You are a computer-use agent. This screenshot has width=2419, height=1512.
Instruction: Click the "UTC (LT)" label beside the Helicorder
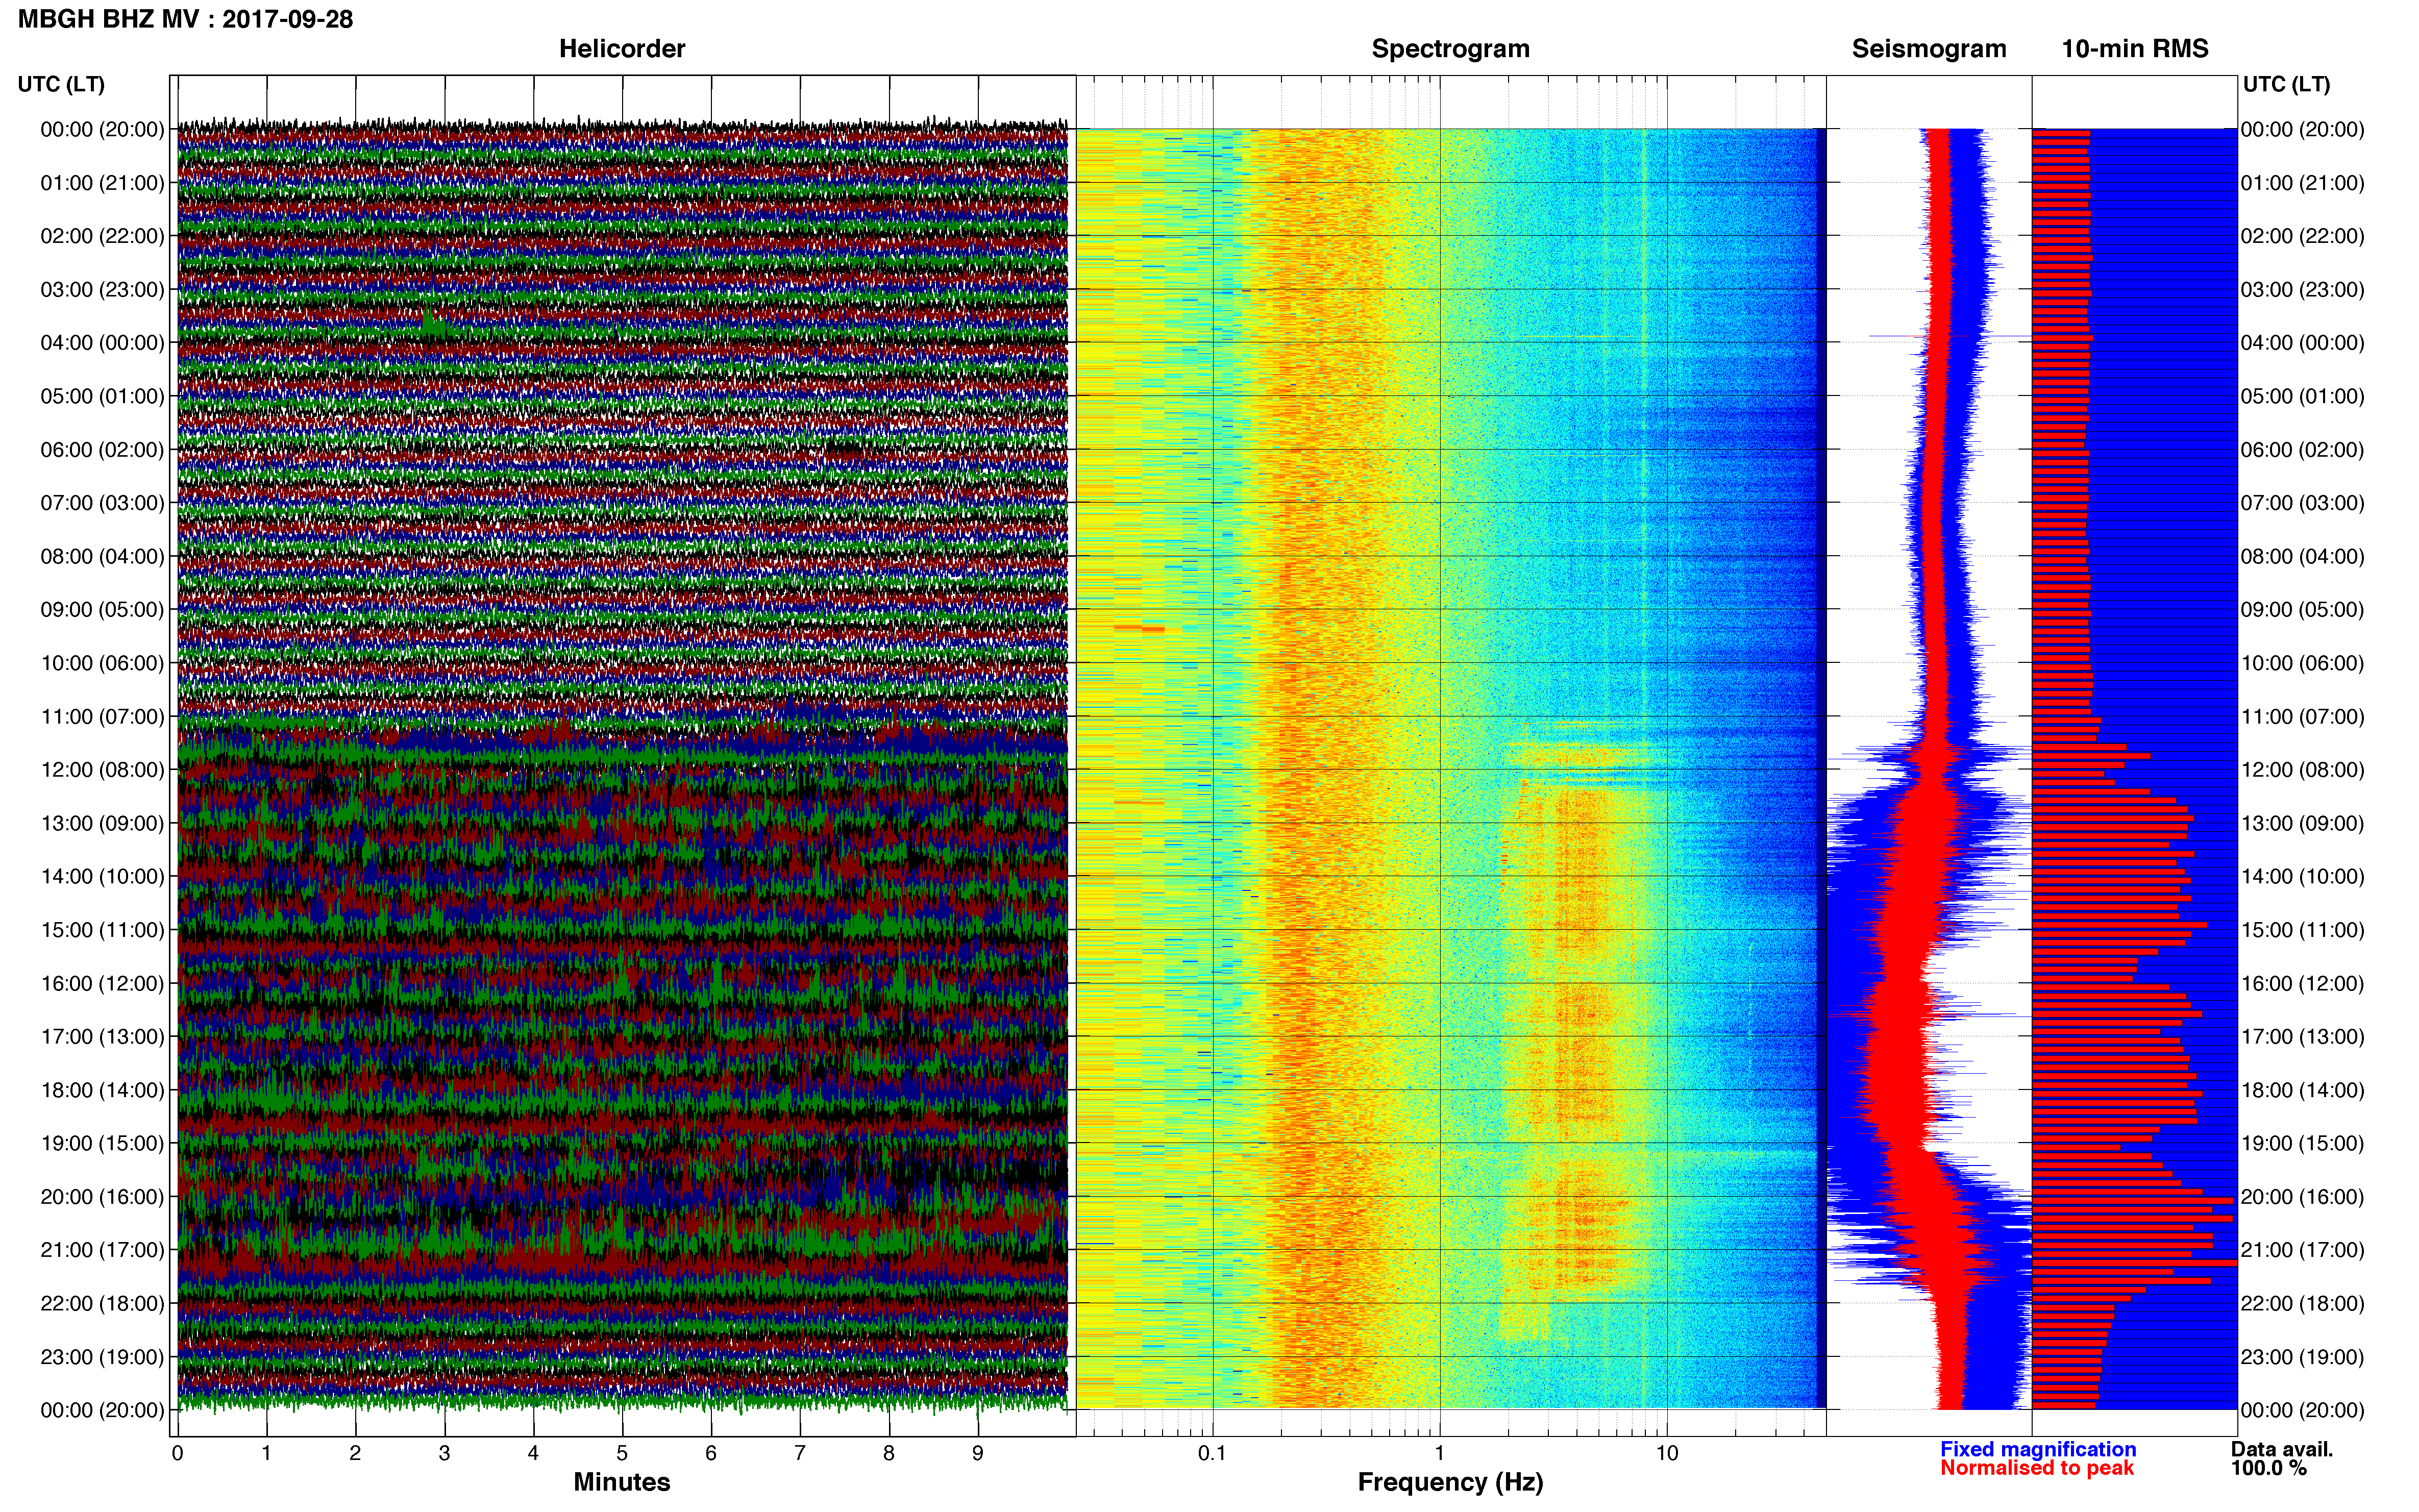click(x=61, y=84)
